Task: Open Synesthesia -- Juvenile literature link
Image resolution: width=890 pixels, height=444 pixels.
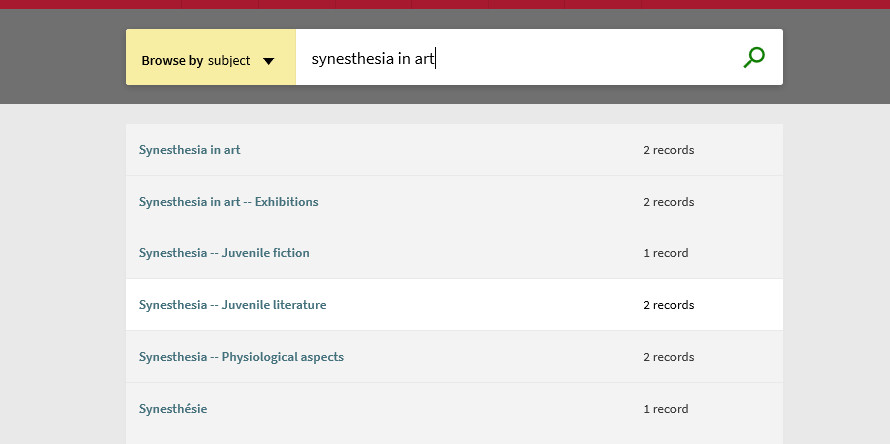Action: tap(233, 305)
